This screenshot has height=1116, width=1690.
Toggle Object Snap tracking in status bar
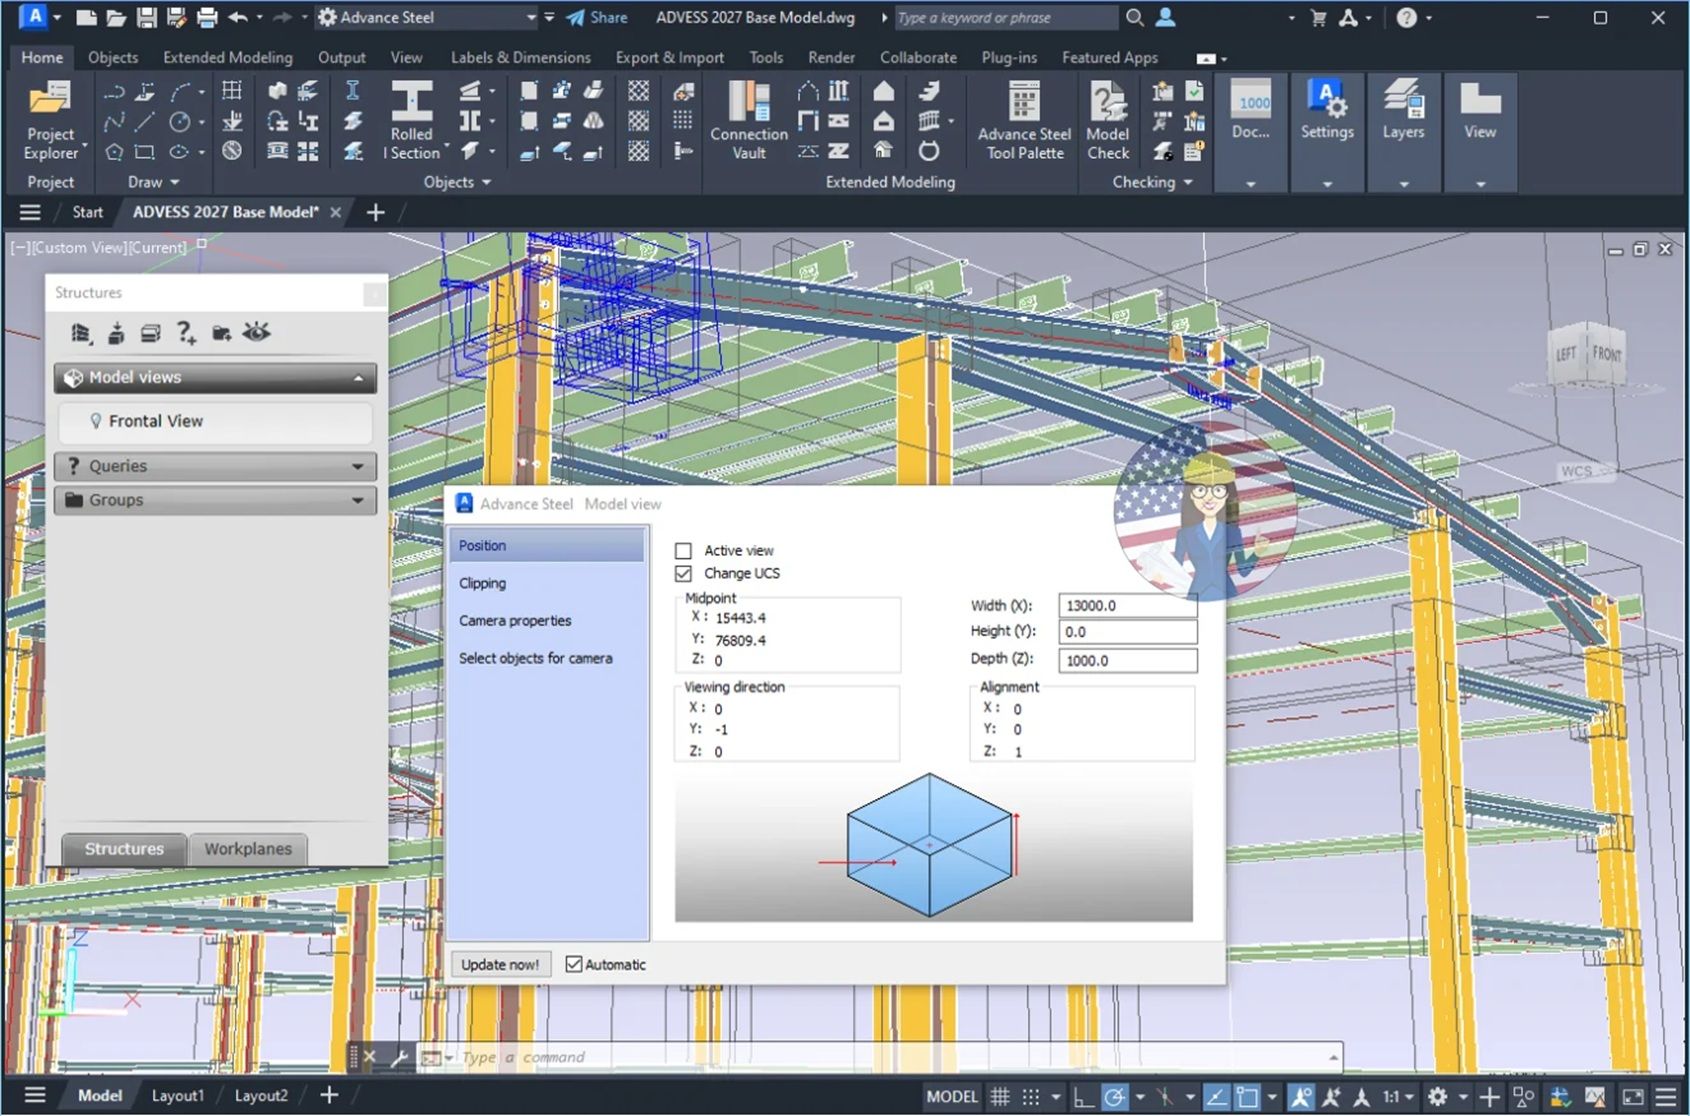(x=1216, y=1096)
